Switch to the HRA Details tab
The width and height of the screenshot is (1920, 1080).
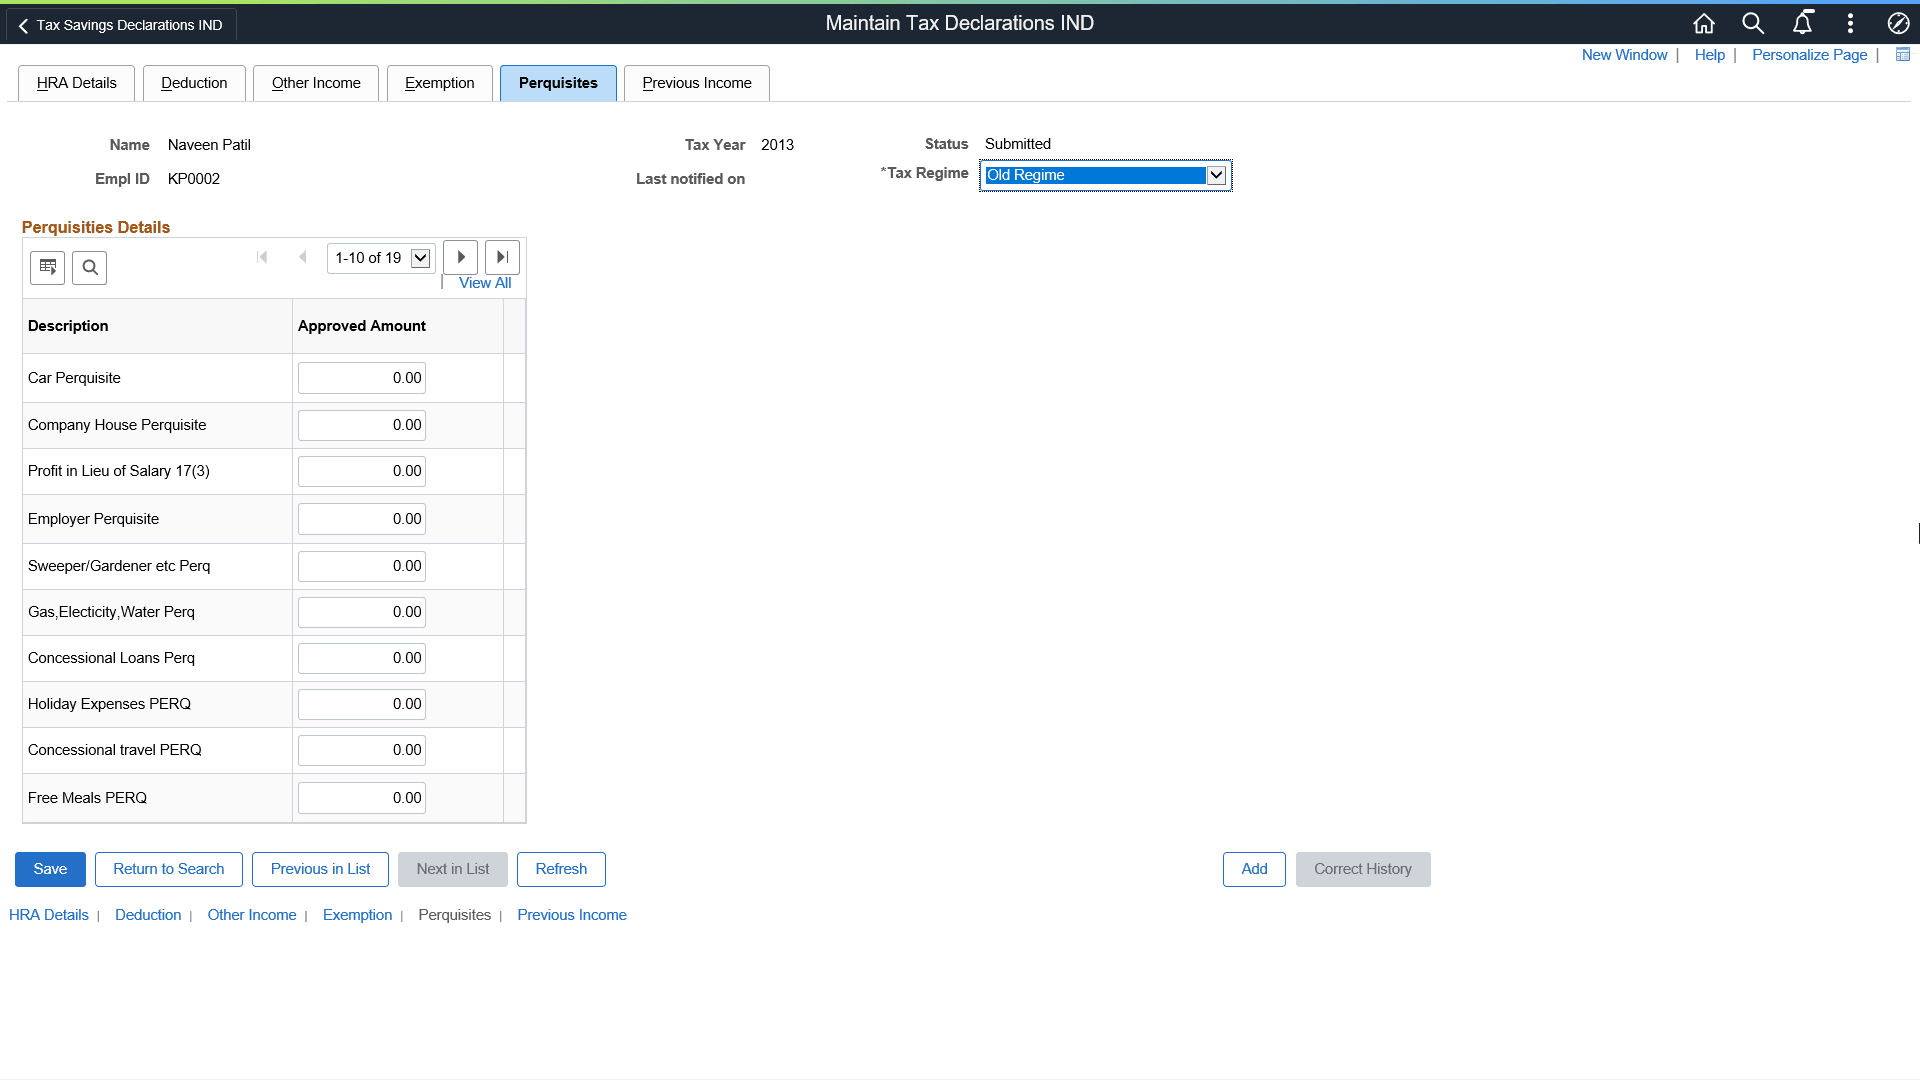76,83
